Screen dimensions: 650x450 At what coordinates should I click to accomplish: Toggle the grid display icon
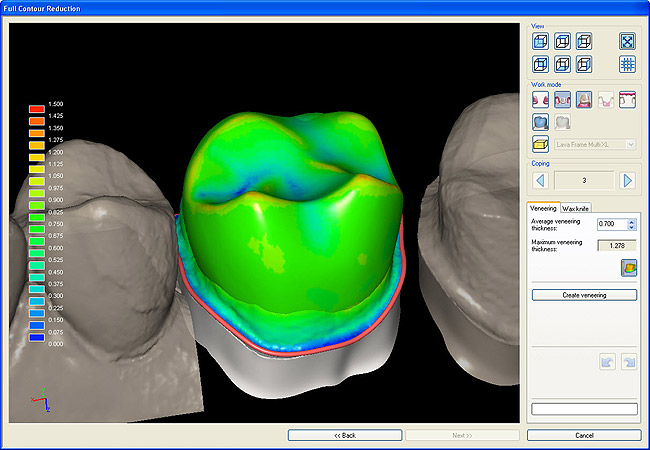click(627, 64)
